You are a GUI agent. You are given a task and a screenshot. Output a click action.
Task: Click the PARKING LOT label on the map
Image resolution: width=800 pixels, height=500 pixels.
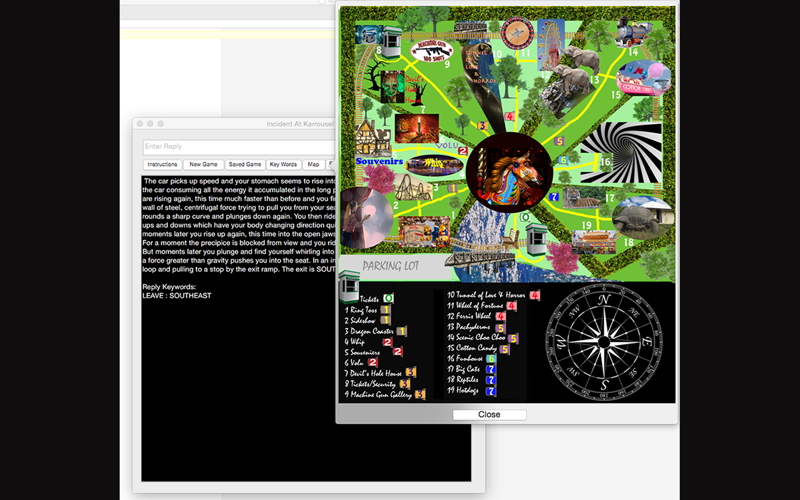click(391, 266)
